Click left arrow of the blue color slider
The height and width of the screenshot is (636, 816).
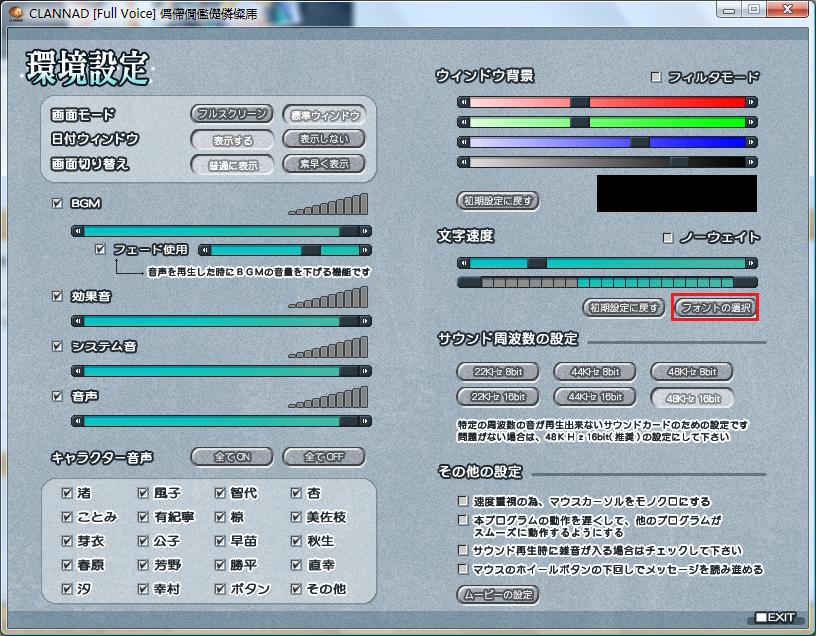(x=464, y=142)
